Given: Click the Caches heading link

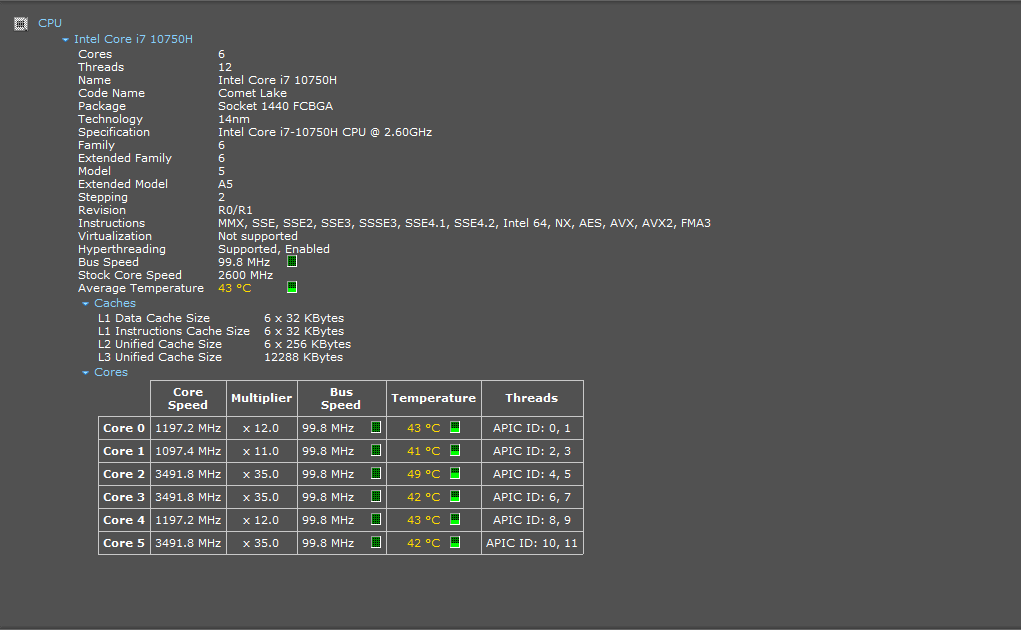Looking at the screenshot, I should coord(115,303).
